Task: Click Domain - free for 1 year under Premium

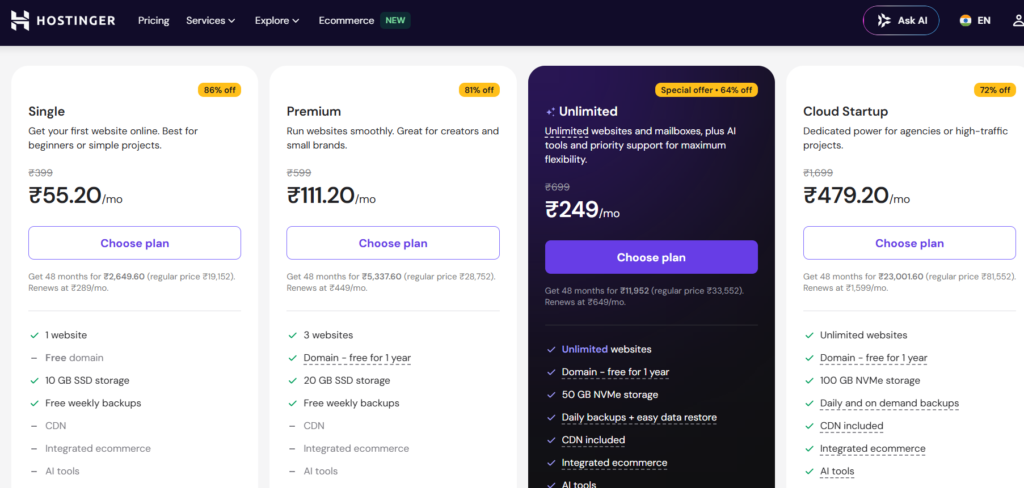Action: click(357, 358)
